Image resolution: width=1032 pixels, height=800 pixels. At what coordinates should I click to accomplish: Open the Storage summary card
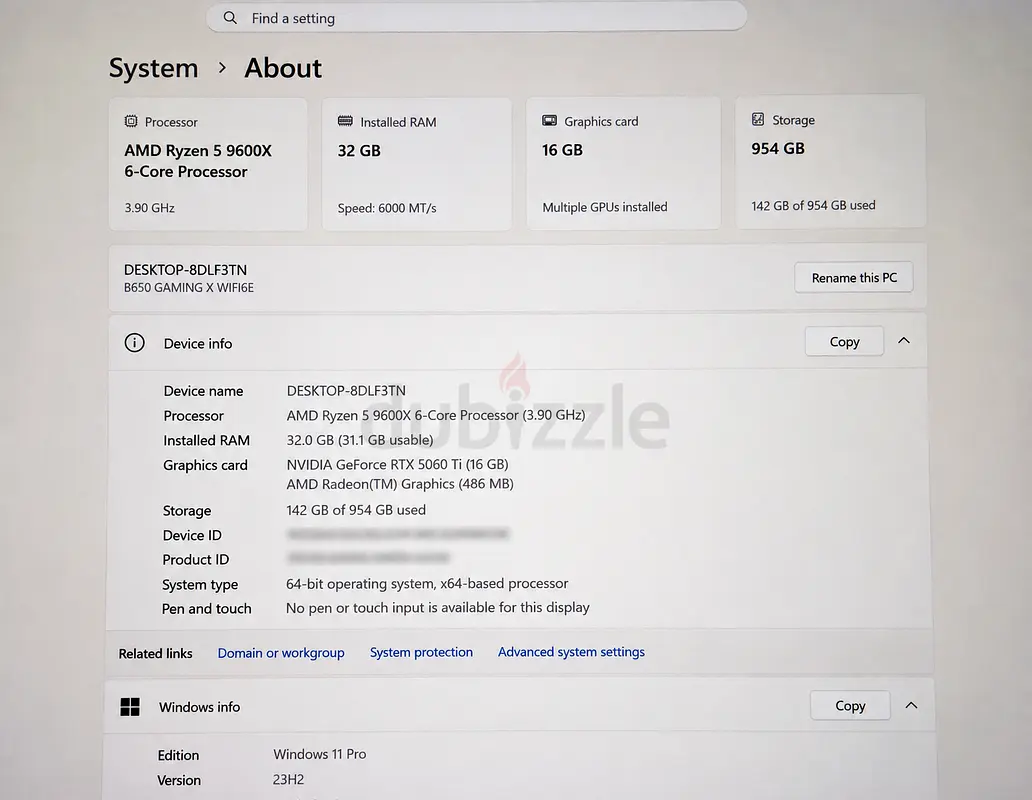point(830,162)
